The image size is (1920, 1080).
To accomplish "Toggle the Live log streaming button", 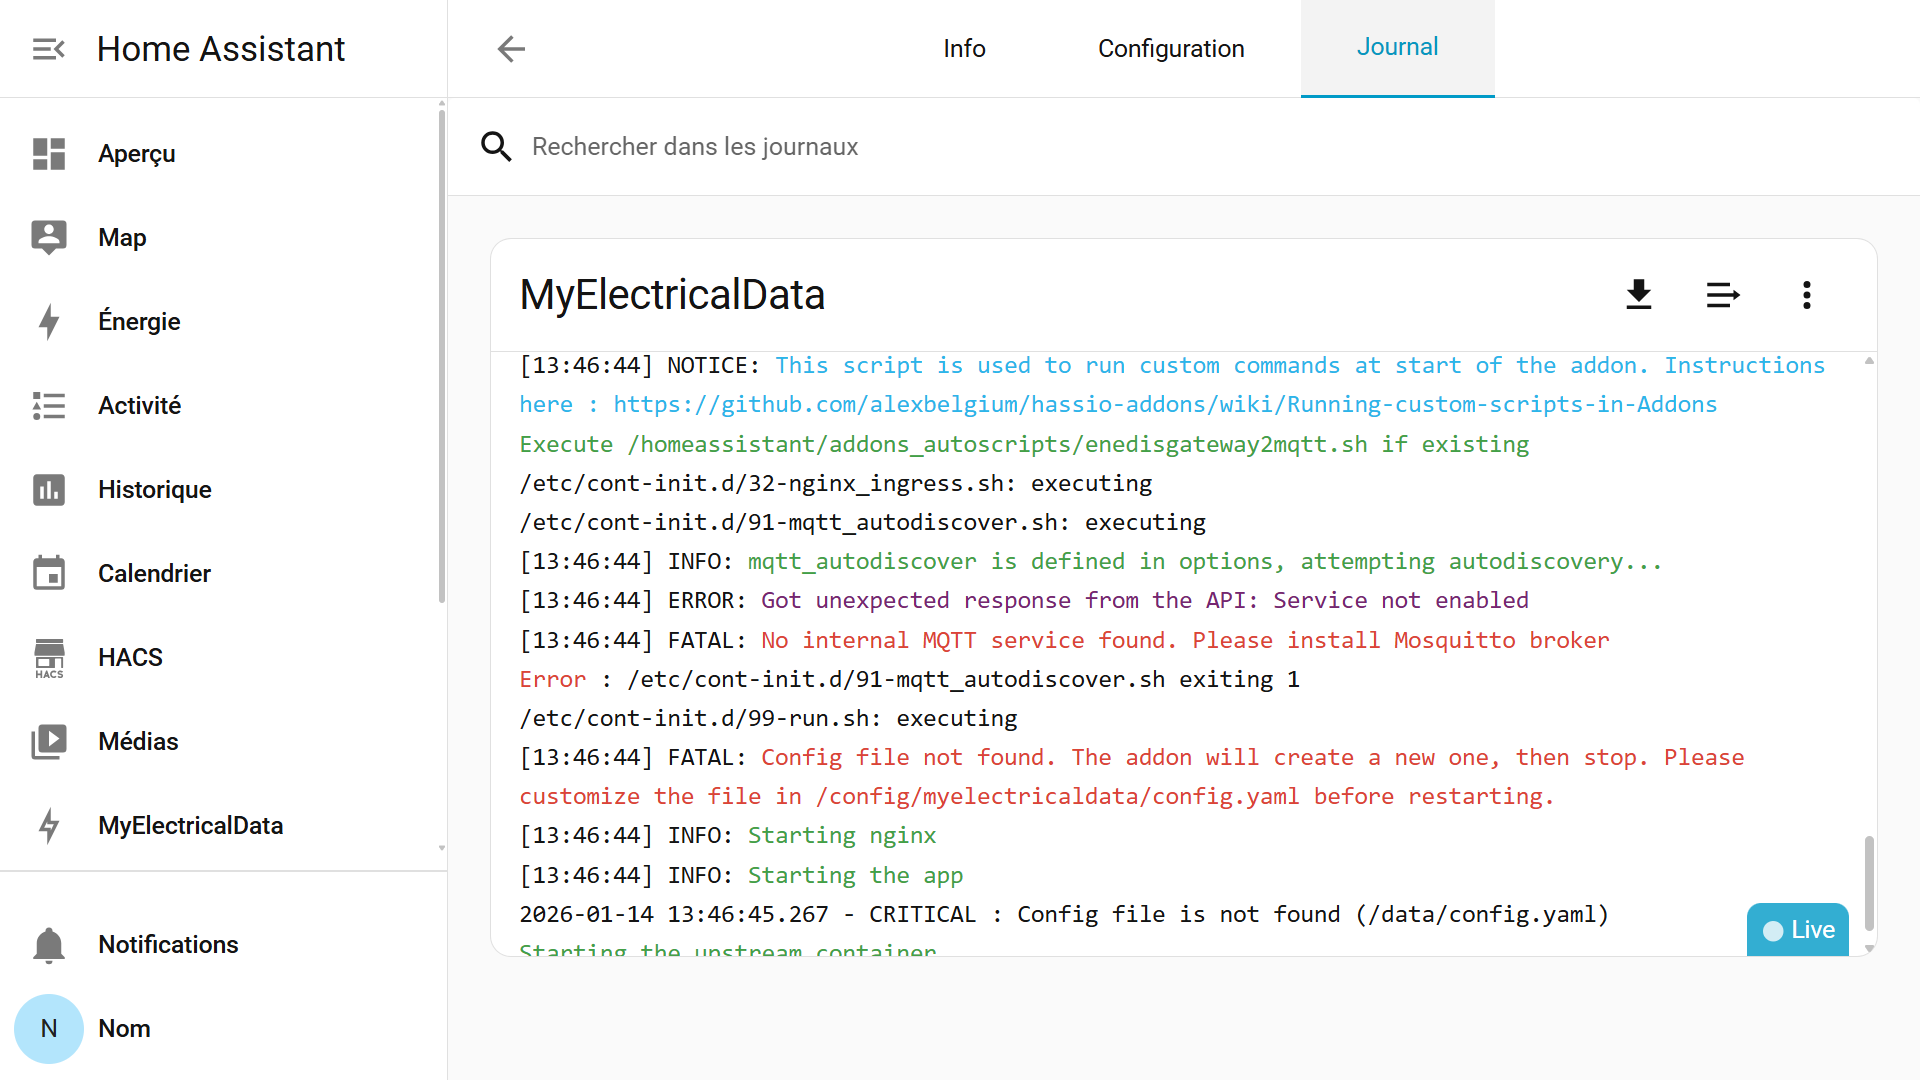I will click(1798, 930).
